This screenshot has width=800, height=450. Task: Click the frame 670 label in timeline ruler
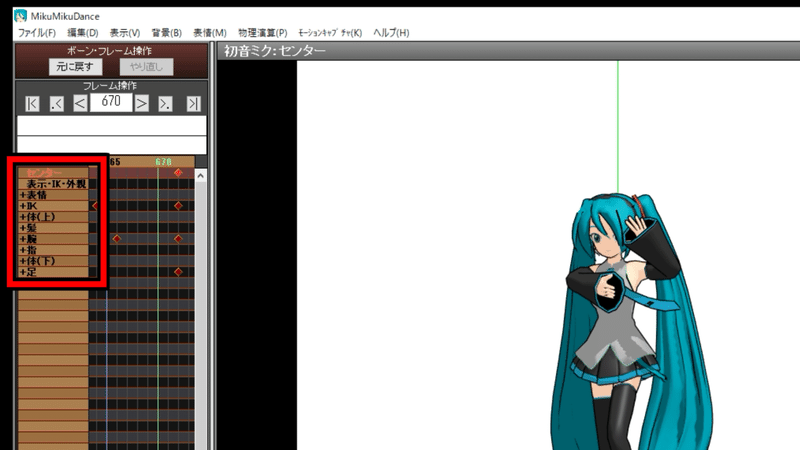pos(163,162)
